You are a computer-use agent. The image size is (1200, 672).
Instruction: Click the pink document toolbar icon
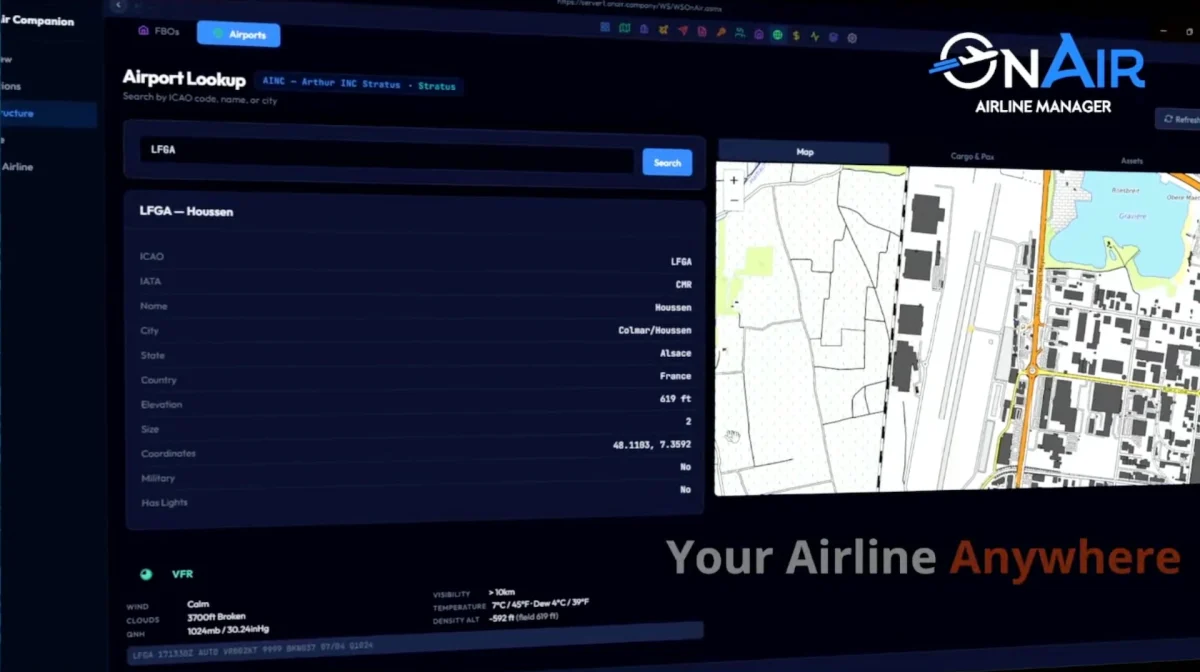click(701, 31)
